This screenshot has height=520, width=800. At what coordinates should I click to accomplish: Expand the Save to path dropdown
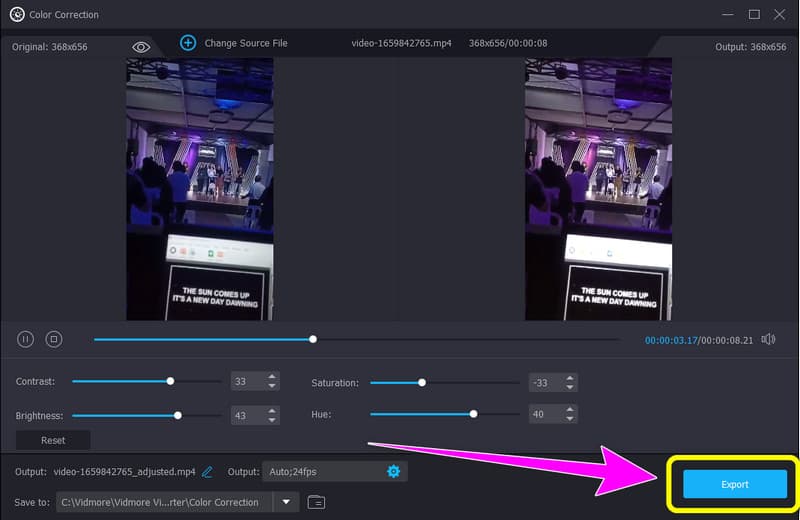[287, 502]
